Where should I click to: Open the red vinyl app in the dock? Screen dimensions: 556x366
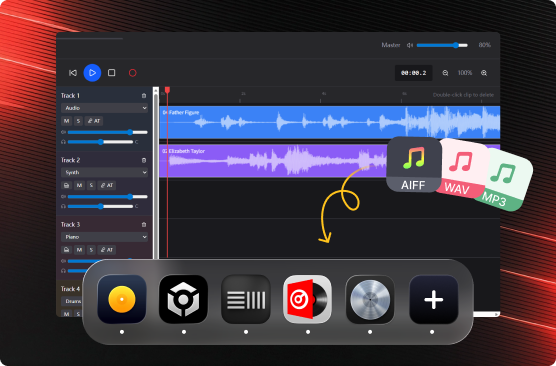coord(308,299)
